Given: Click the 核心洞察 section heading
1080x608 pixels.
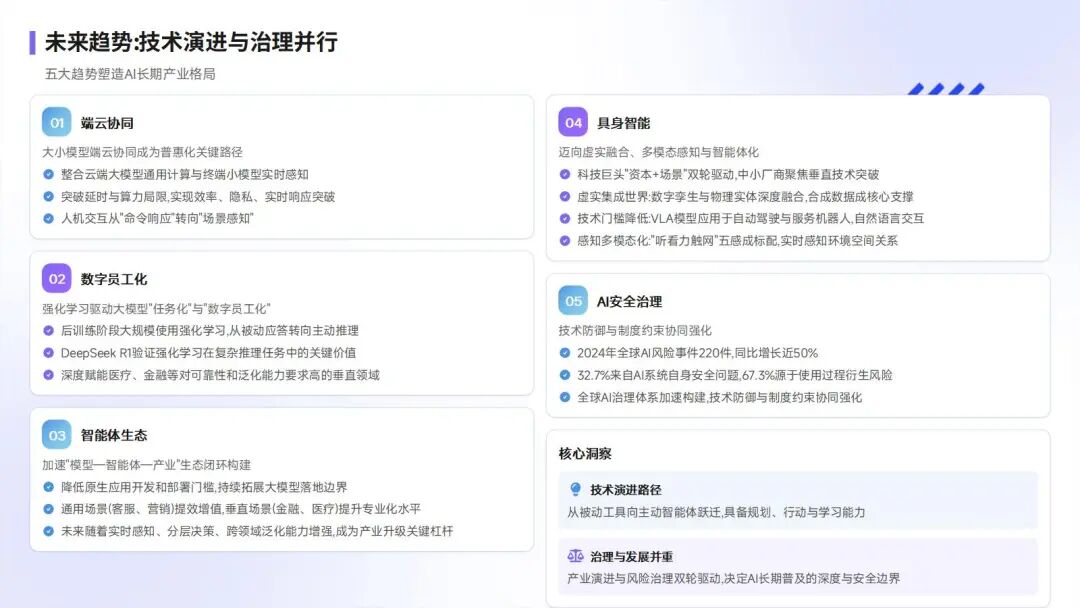Looking at the screenshot, I should pyautogui.click(x=585, y=454).
